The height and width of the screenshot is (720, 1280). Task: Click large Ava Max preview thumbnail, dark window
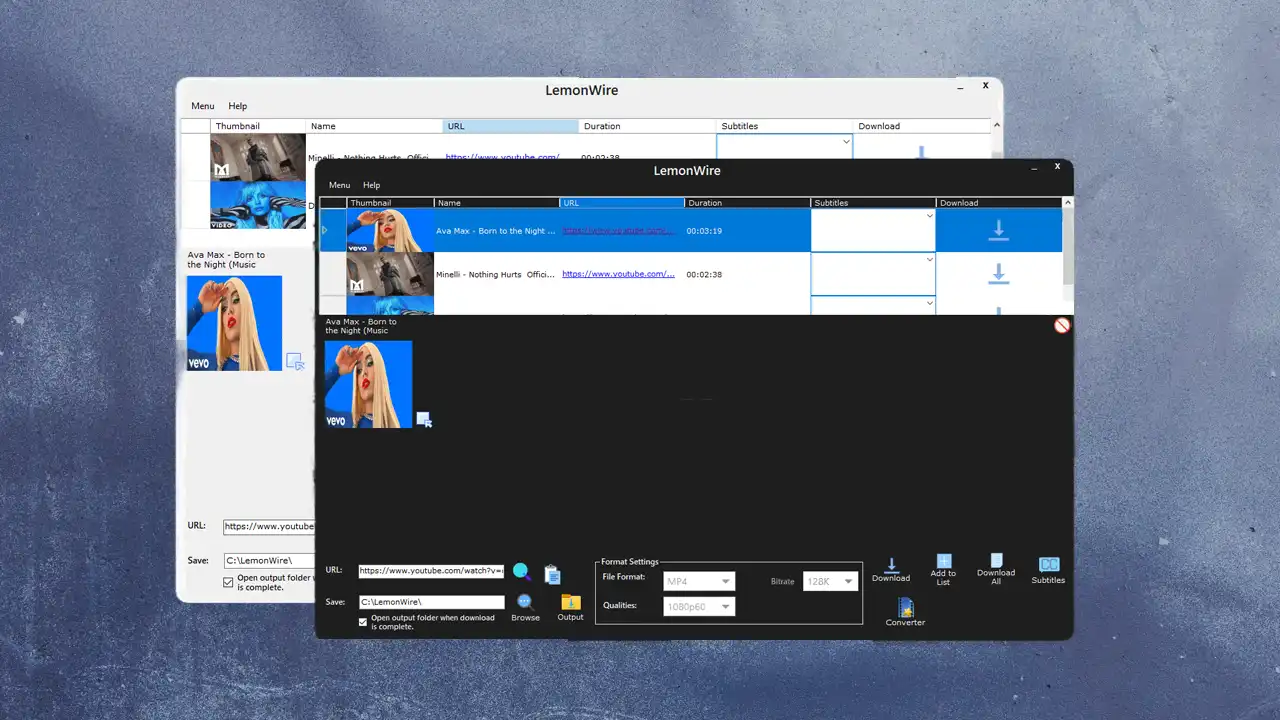click(x=368, y=384)
